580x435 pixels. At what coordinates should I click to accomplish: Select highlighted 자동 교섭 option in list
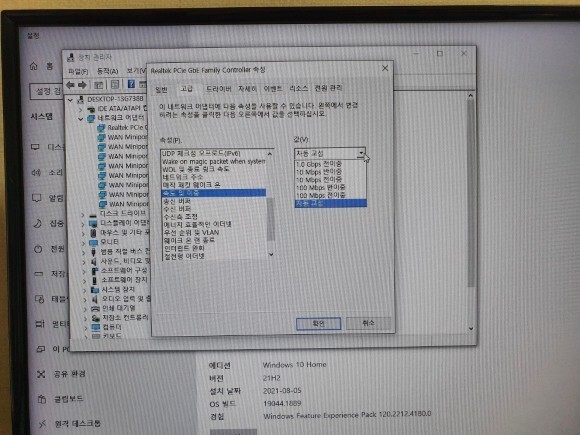coord(331,203)
